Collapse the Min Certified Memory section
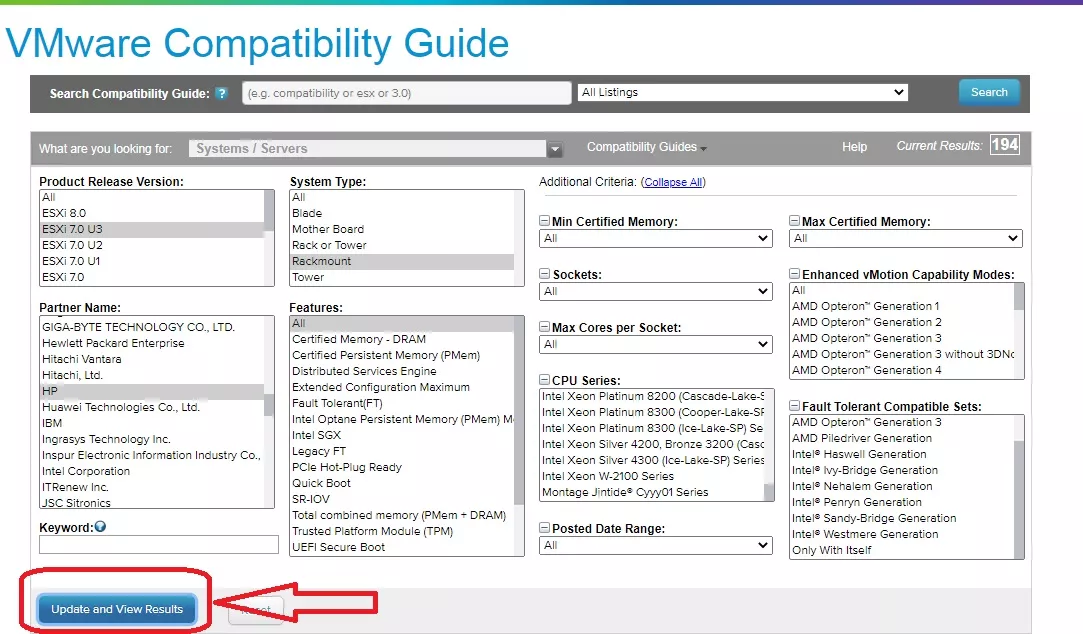1083x634 pixels. (544, 221)
